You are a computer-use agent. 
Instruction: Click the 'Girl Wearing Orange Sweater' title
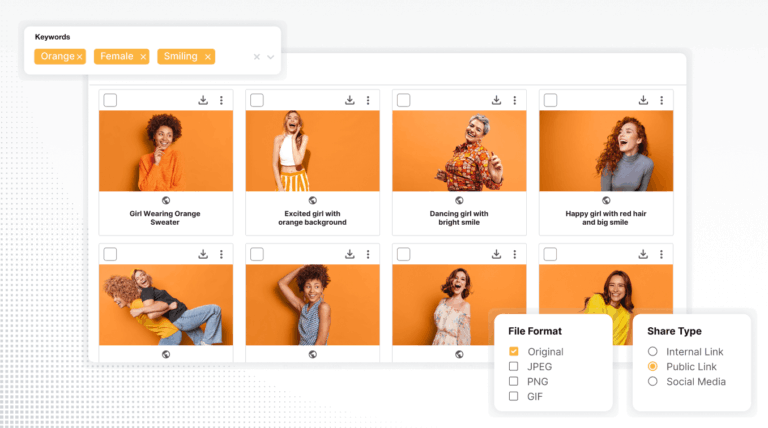[165, 218]
